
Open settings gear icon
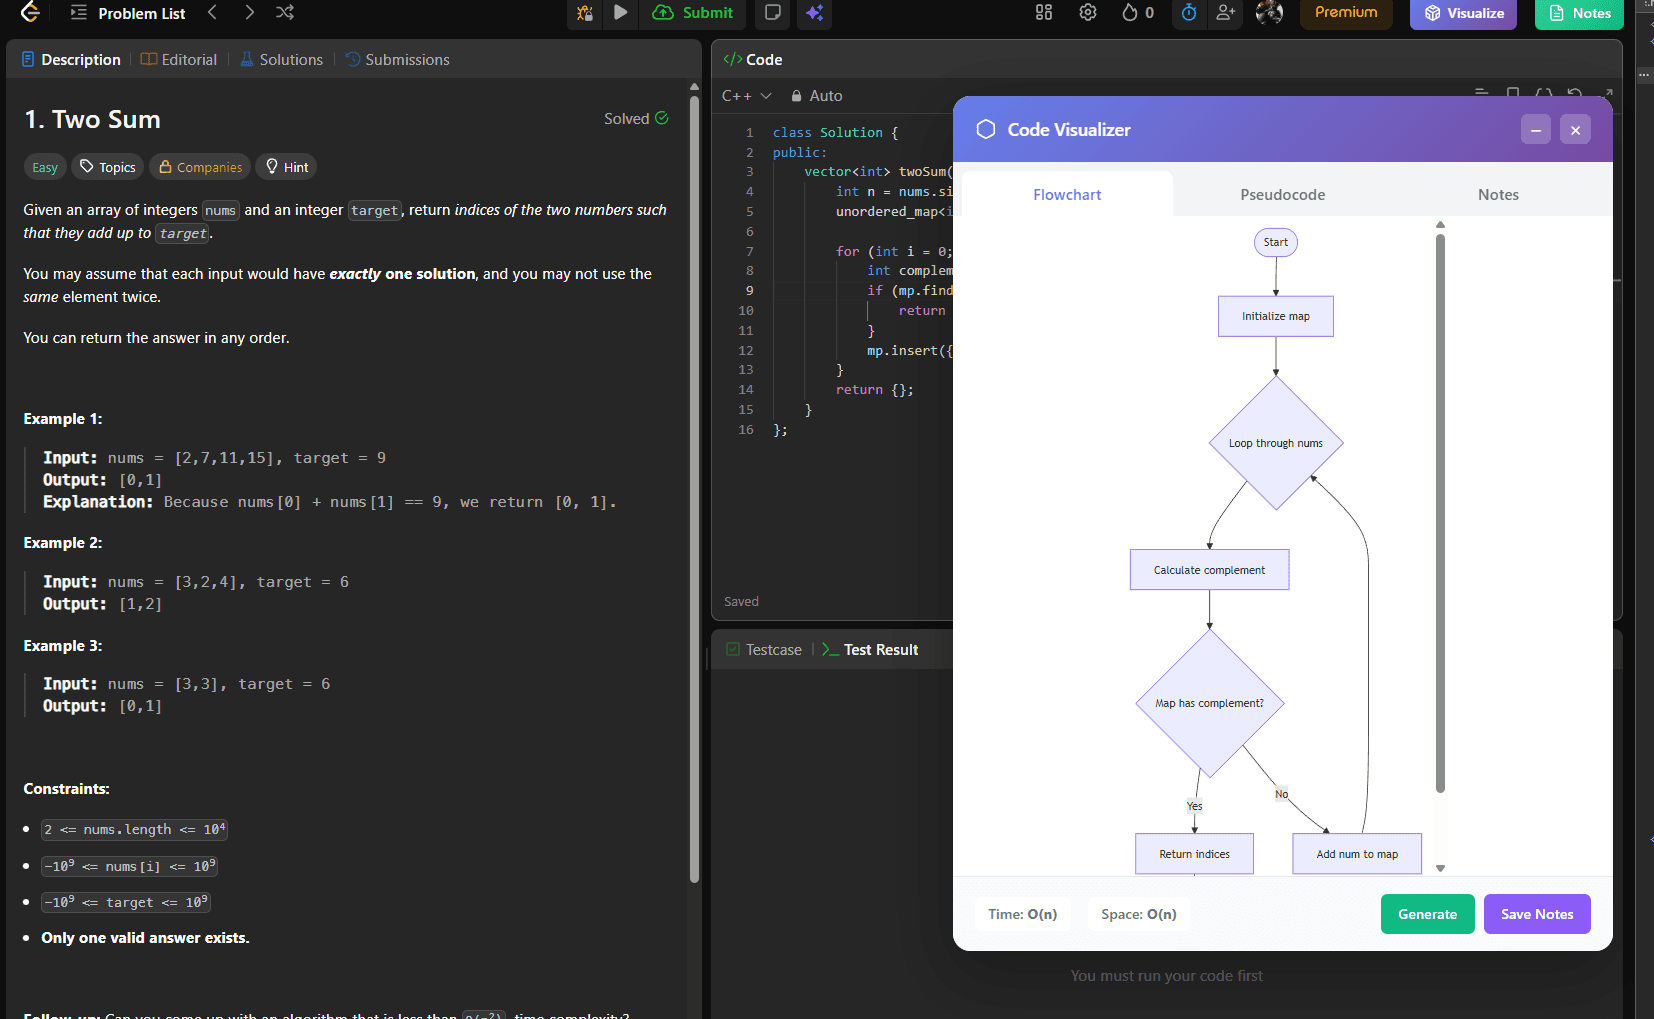click(1088, 13)
